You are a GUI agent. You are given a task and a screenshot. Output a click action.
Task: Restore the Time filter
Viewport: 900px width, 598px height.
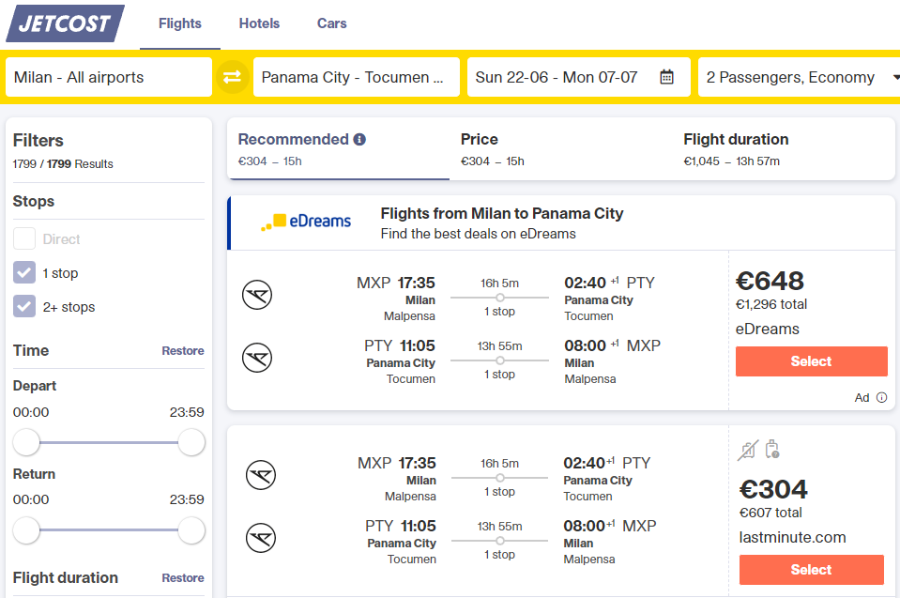coord(183,351)
